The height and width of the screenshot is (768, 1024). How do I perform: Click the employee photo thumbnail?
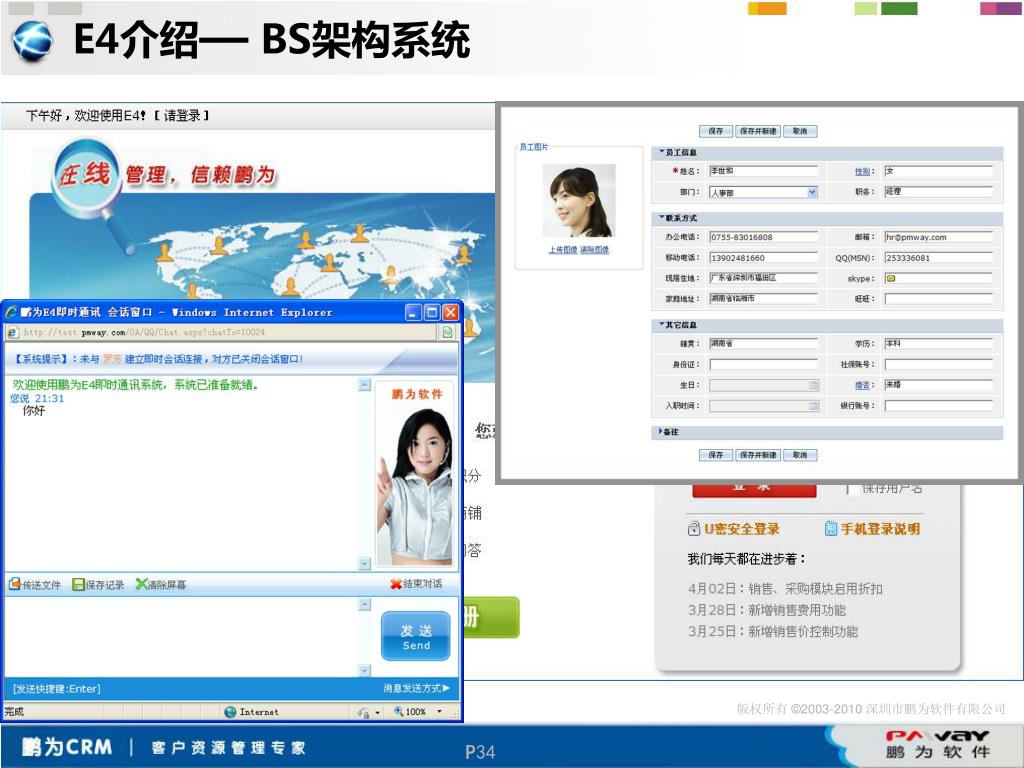pyautogui.click(x=579, y=200)
